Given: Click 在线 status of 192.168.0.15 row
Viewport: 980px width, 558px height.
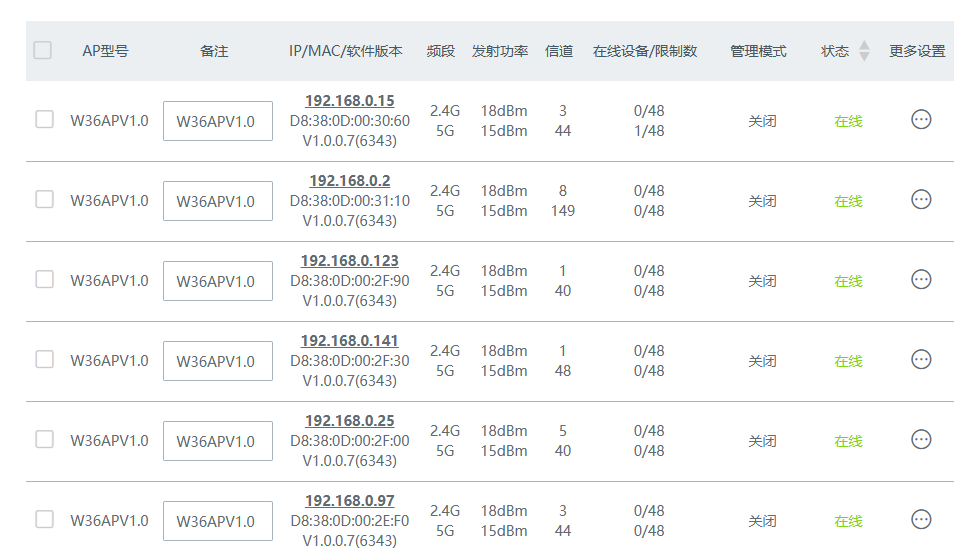Looking at the screenshot, I should [x=848, y=121].
